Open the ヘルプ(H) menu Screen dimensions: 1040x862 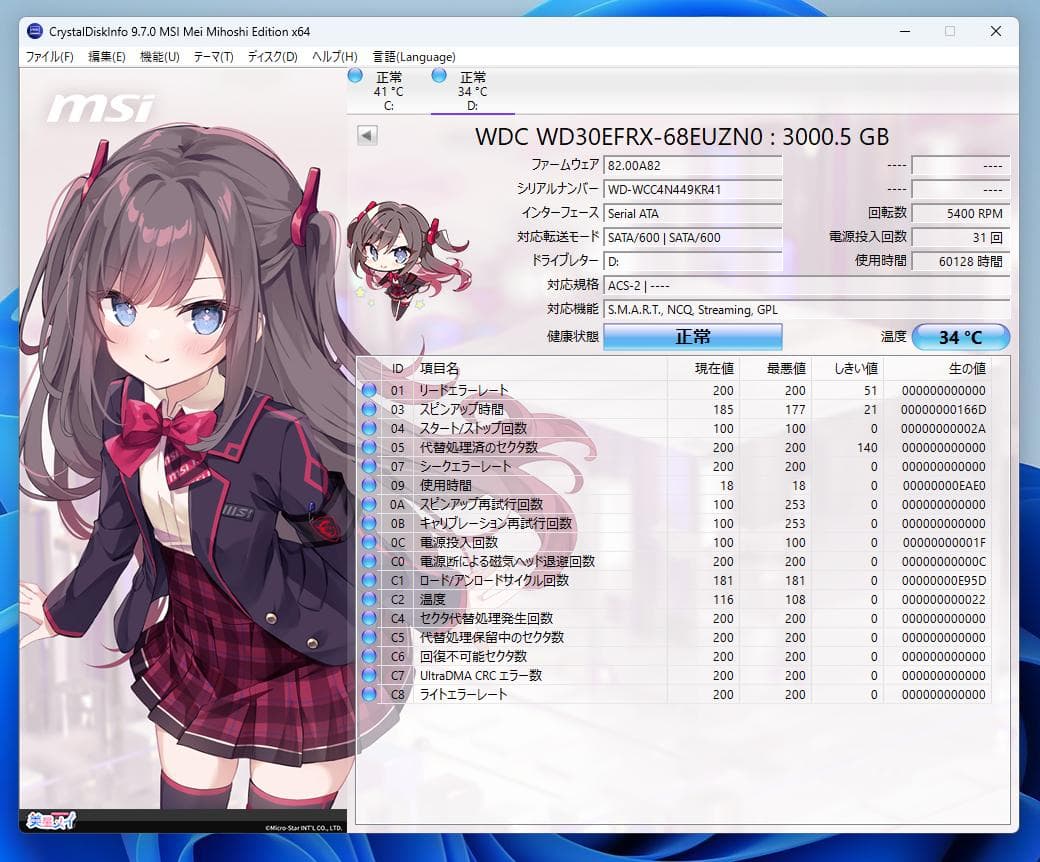[334, 57]
